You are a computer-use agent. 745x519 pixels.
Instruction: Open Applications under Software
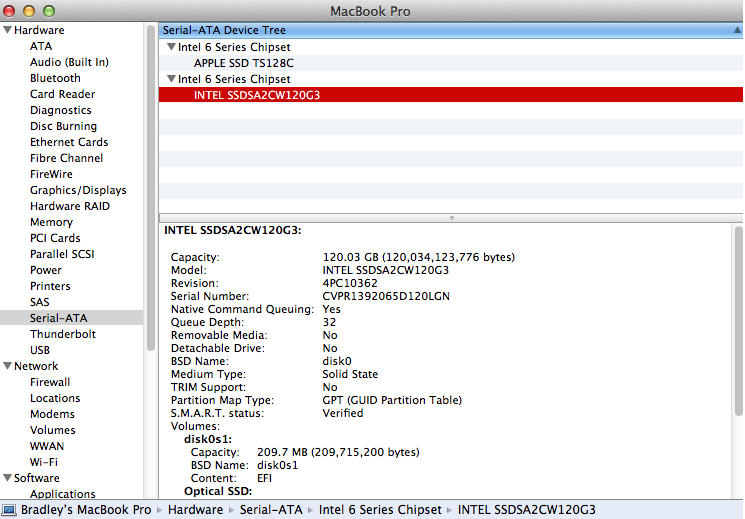coord(63,494)
